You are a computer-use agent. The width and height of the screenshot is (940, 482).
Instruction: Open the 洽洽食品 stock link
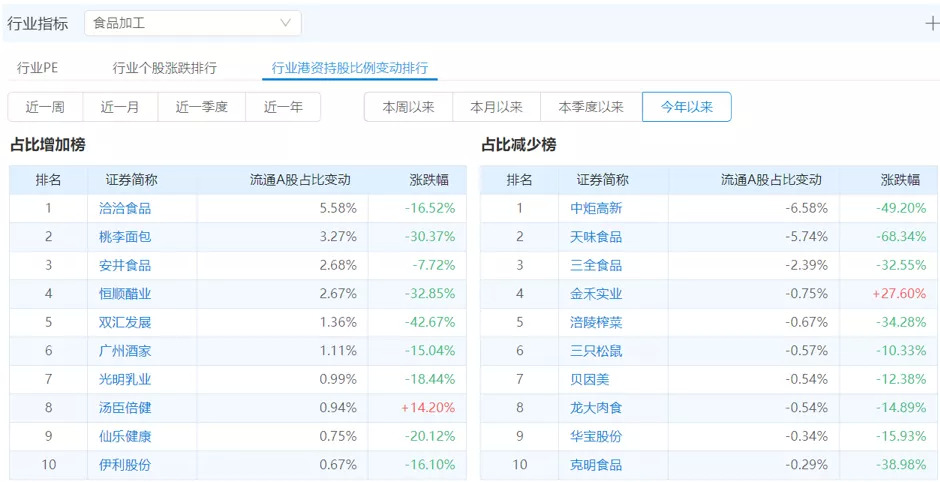point(125,209)
